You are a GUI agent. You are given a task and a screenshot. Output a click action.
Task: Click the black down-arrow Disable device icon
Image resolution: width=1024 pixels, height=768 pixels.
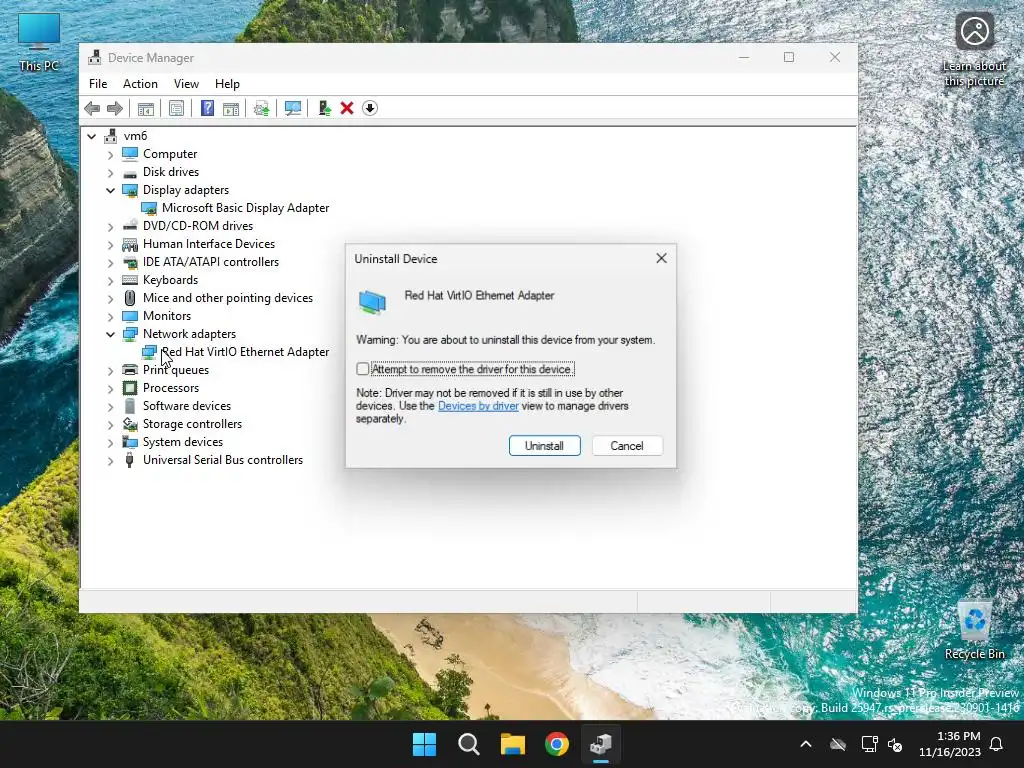pos(370,108)
